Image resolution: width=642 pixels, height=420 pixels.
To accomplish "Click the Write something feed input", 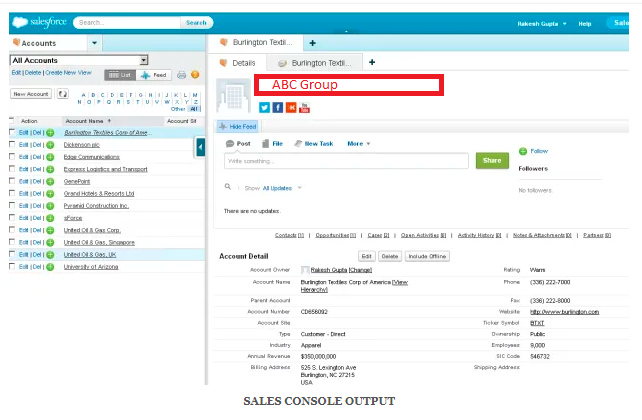I will (346, 161).
